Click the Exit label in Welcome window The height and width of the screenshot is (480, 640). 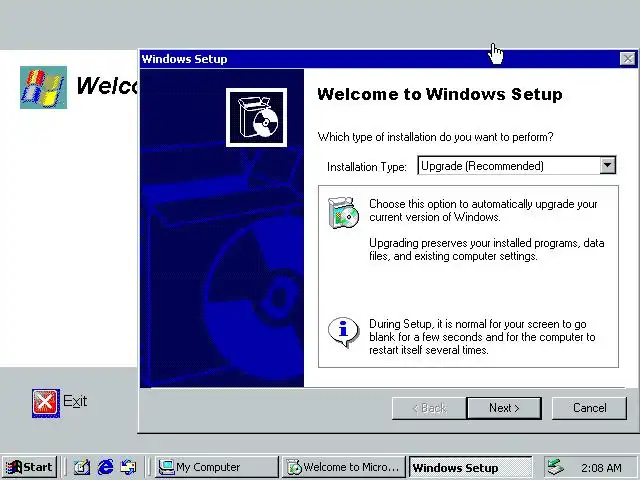click(x=75, y=401)
